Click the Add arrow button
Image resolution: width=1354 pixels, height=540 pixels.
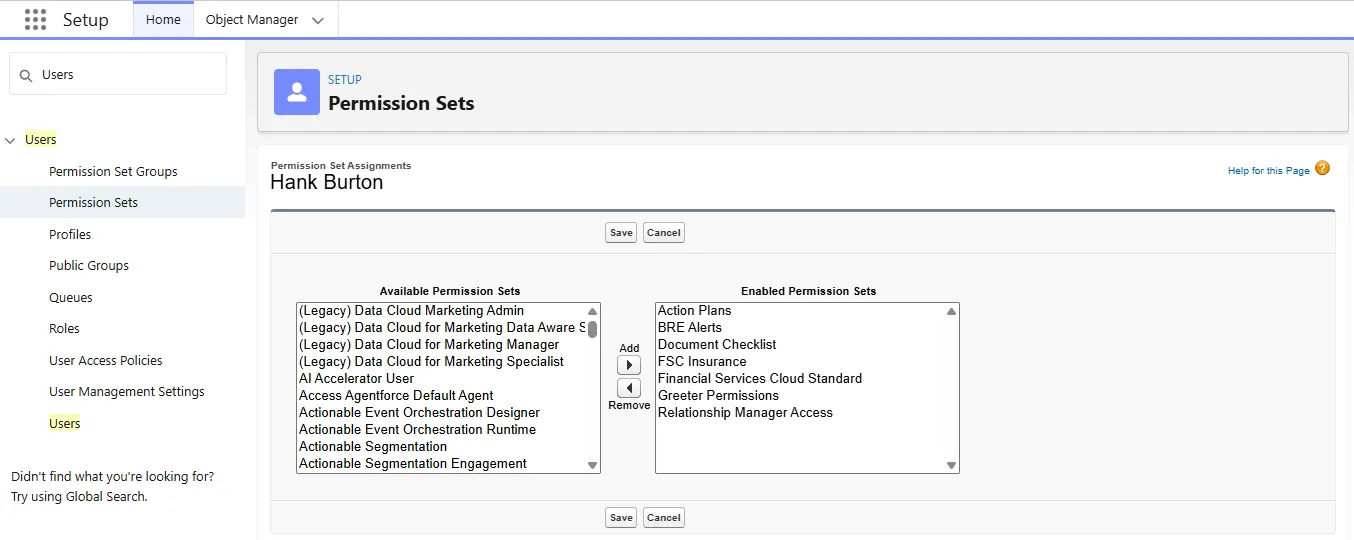pos(629,366)
